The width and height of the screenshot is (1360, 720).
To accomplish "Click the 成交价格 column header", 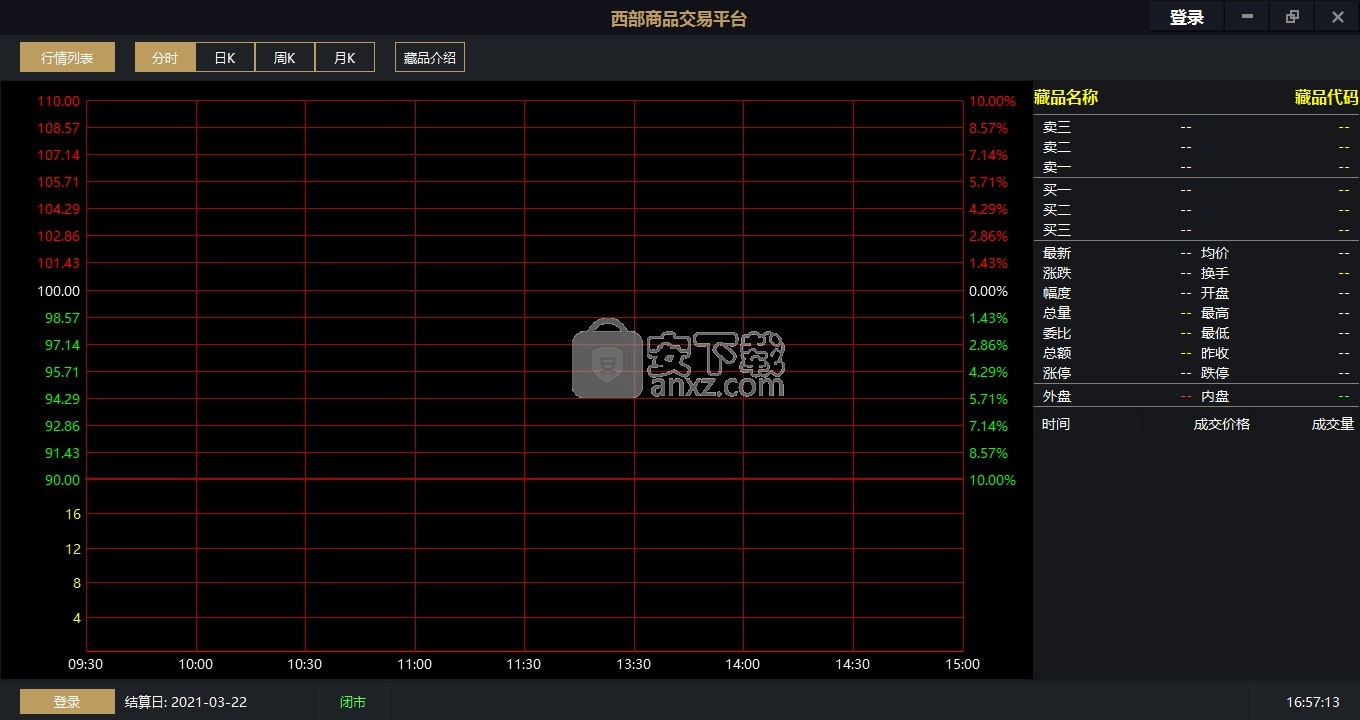I will pyautogui.click(x=1222, y=424).
